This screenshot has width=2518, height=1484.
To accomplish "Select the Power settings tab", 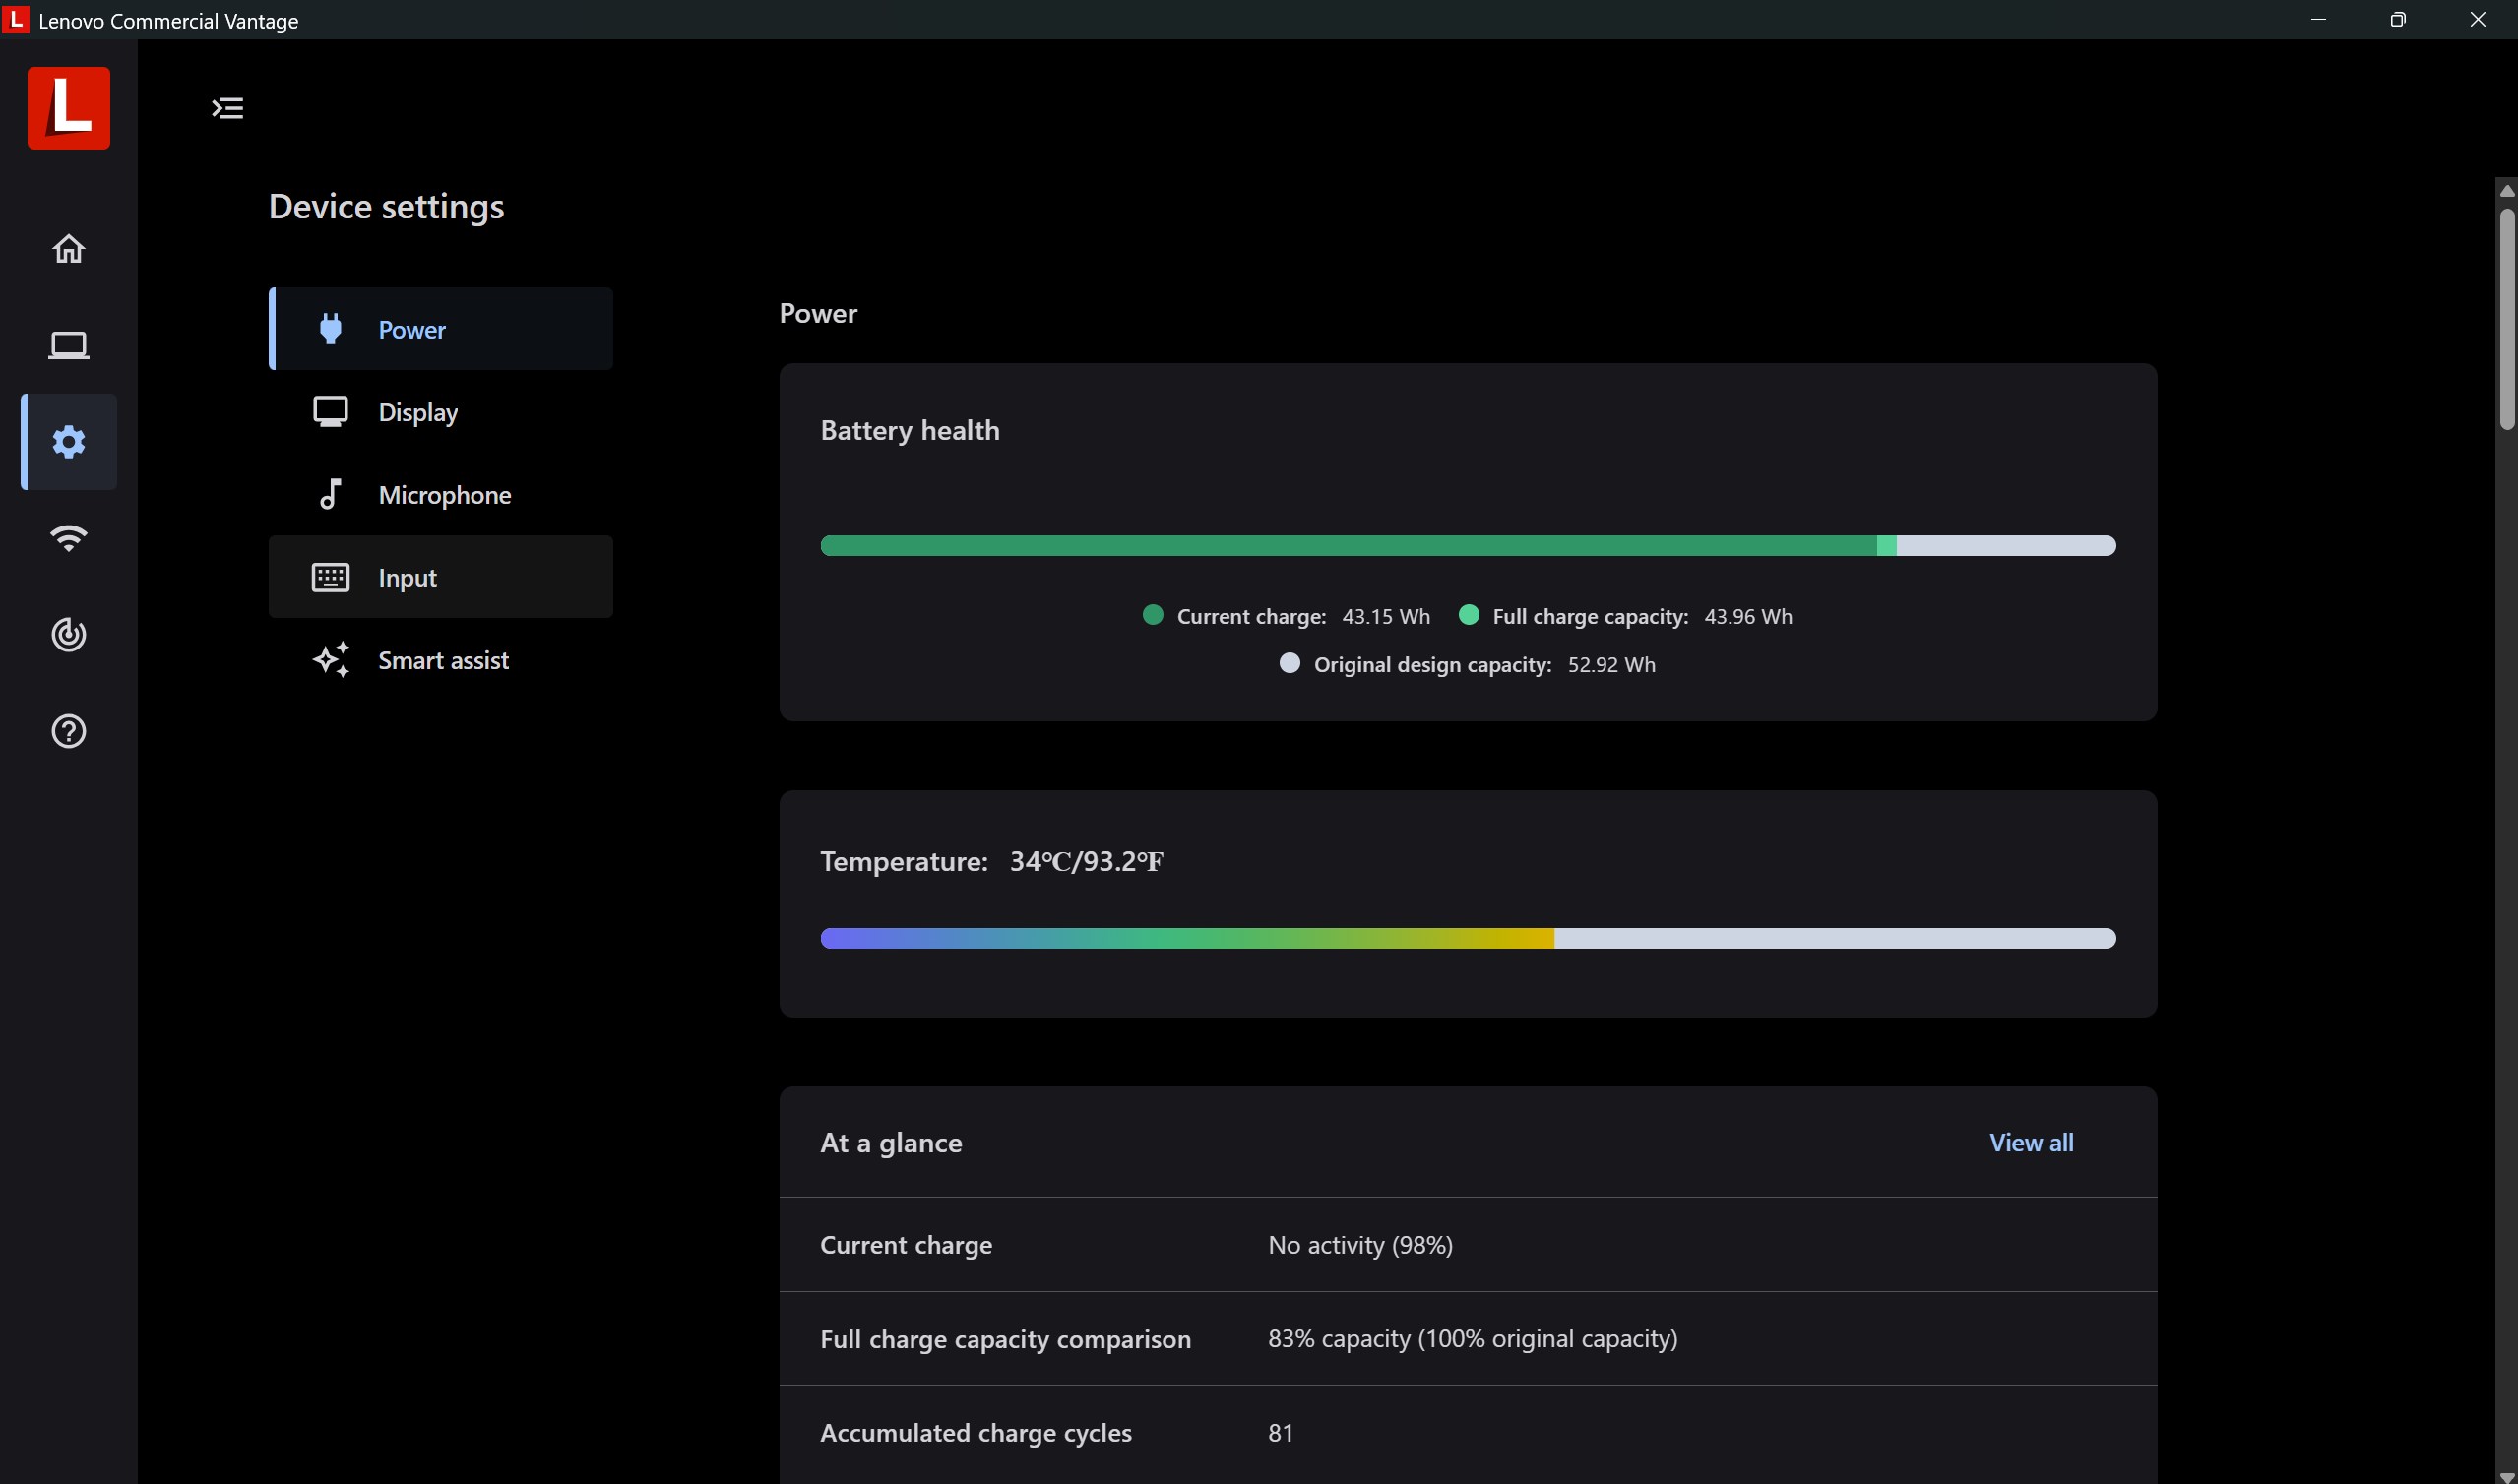I will (441, 329).
